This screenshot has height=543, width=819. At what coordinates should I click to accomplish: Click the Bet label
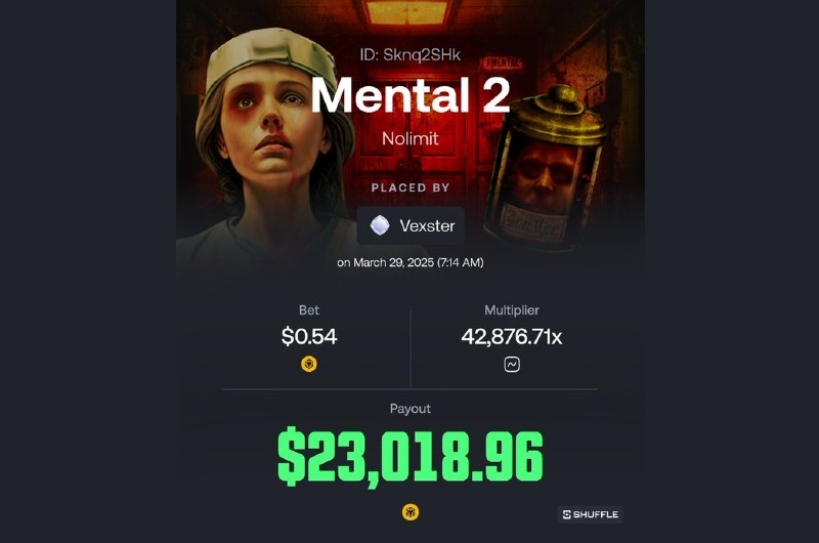coord(309,310)
